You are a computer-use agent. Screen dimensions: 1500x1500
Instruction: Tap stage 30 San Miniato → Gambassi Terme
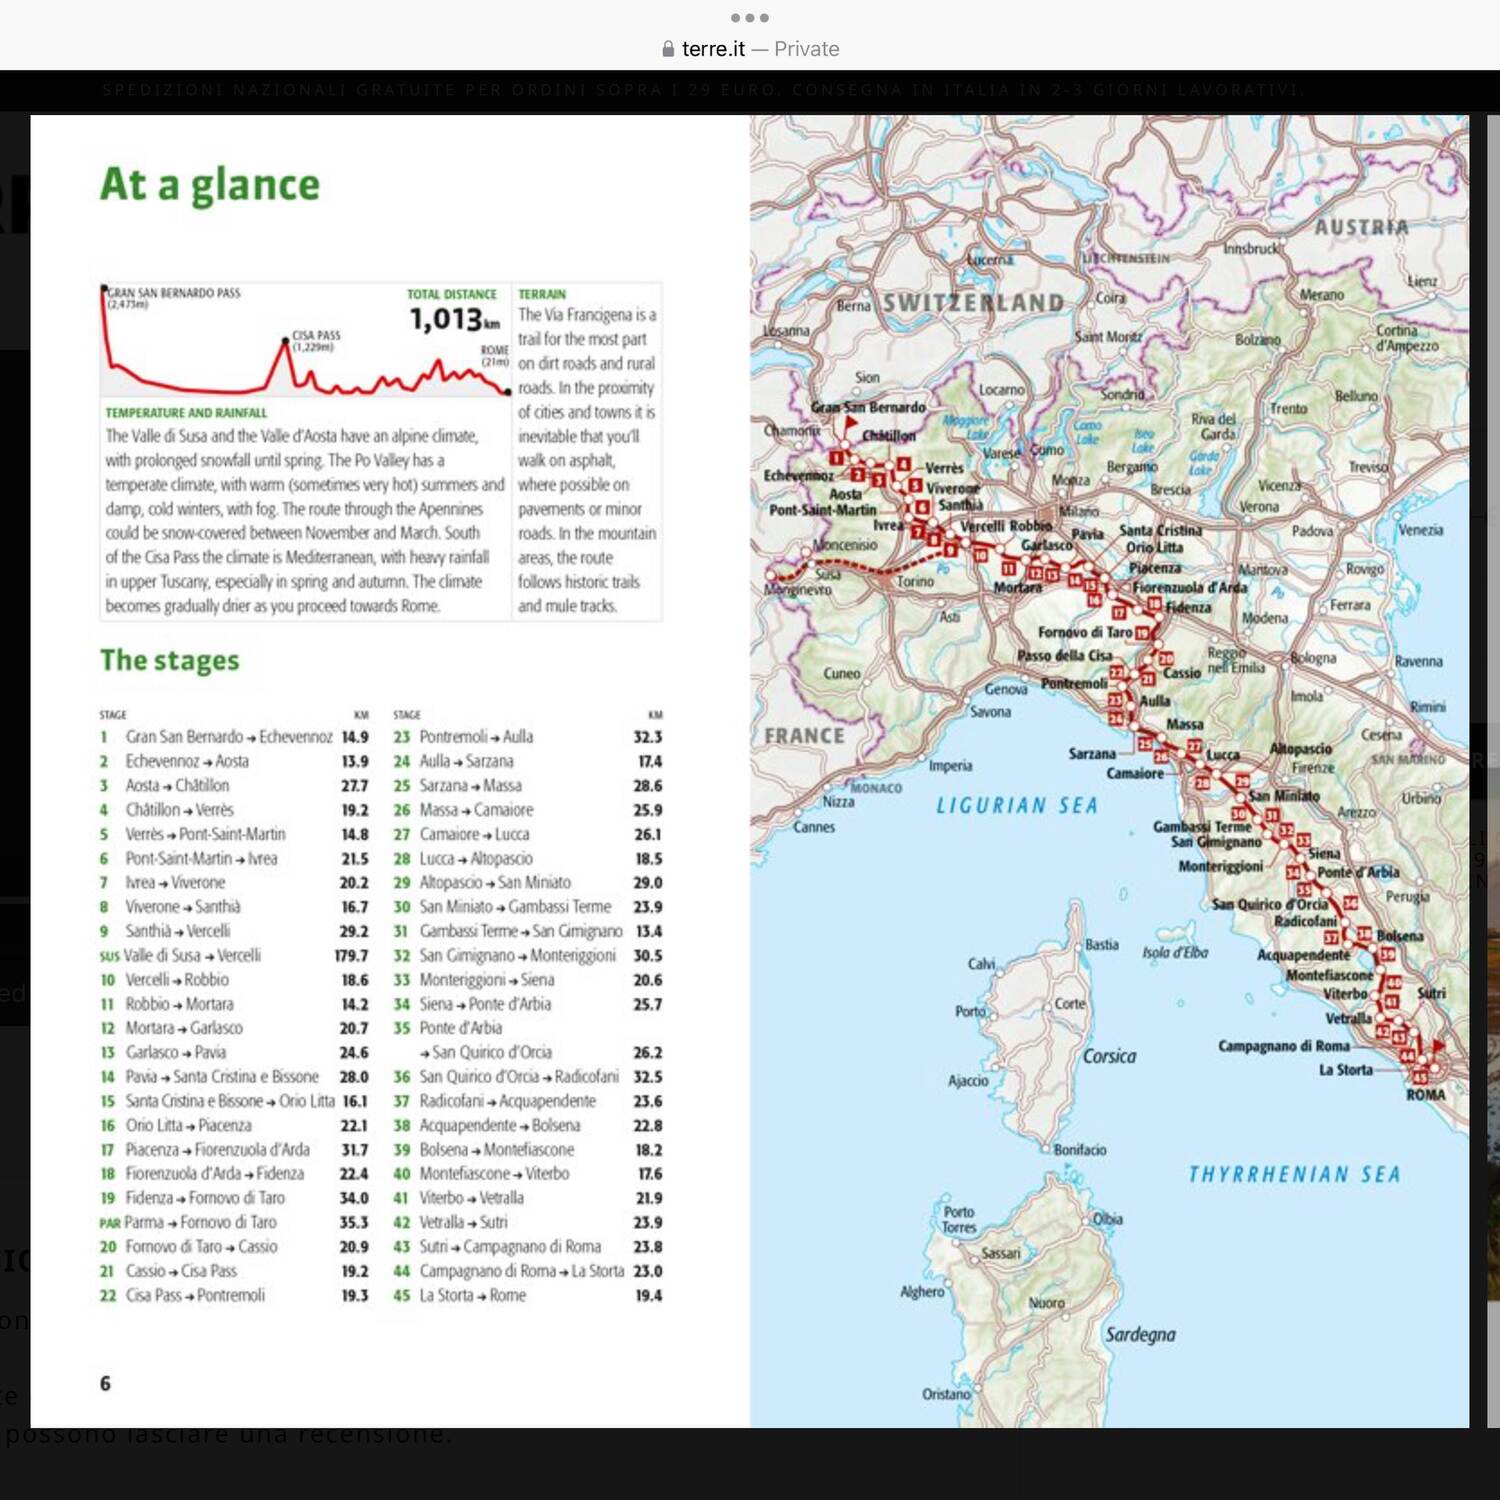click(x=528, y=907)
